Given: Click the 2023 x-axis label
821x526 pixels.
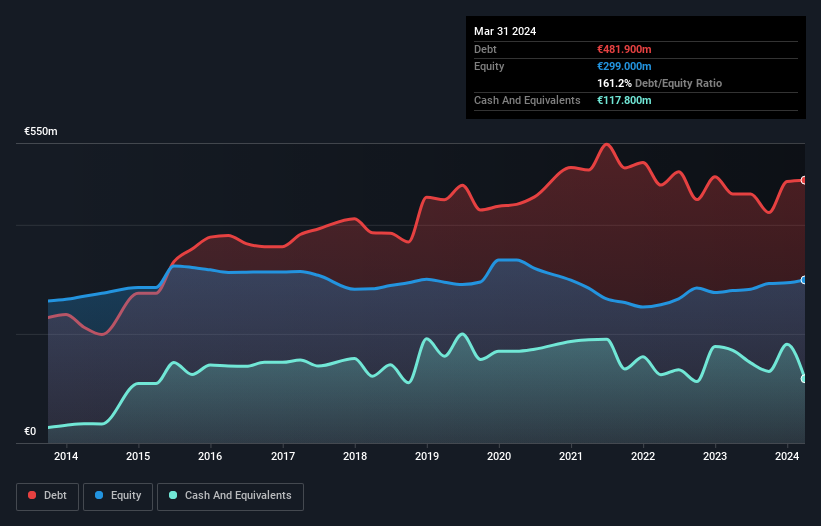Looking at the screenshot, I should 715,456.
